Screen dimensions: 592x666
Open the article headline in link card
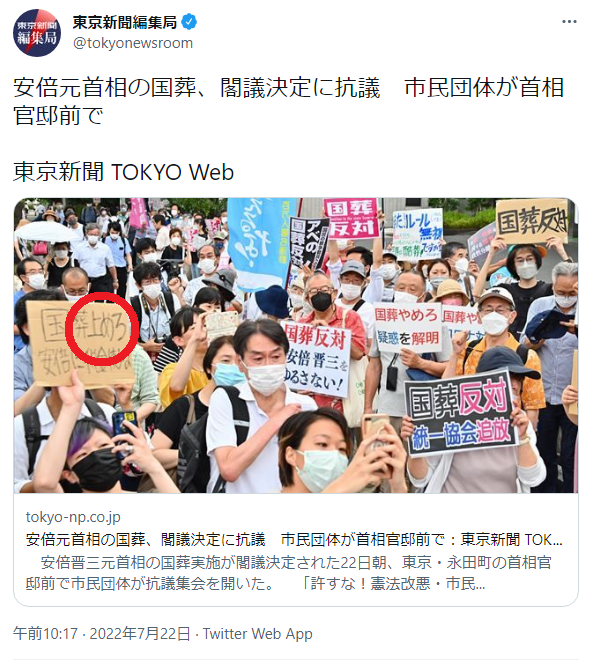coord(294,539)
